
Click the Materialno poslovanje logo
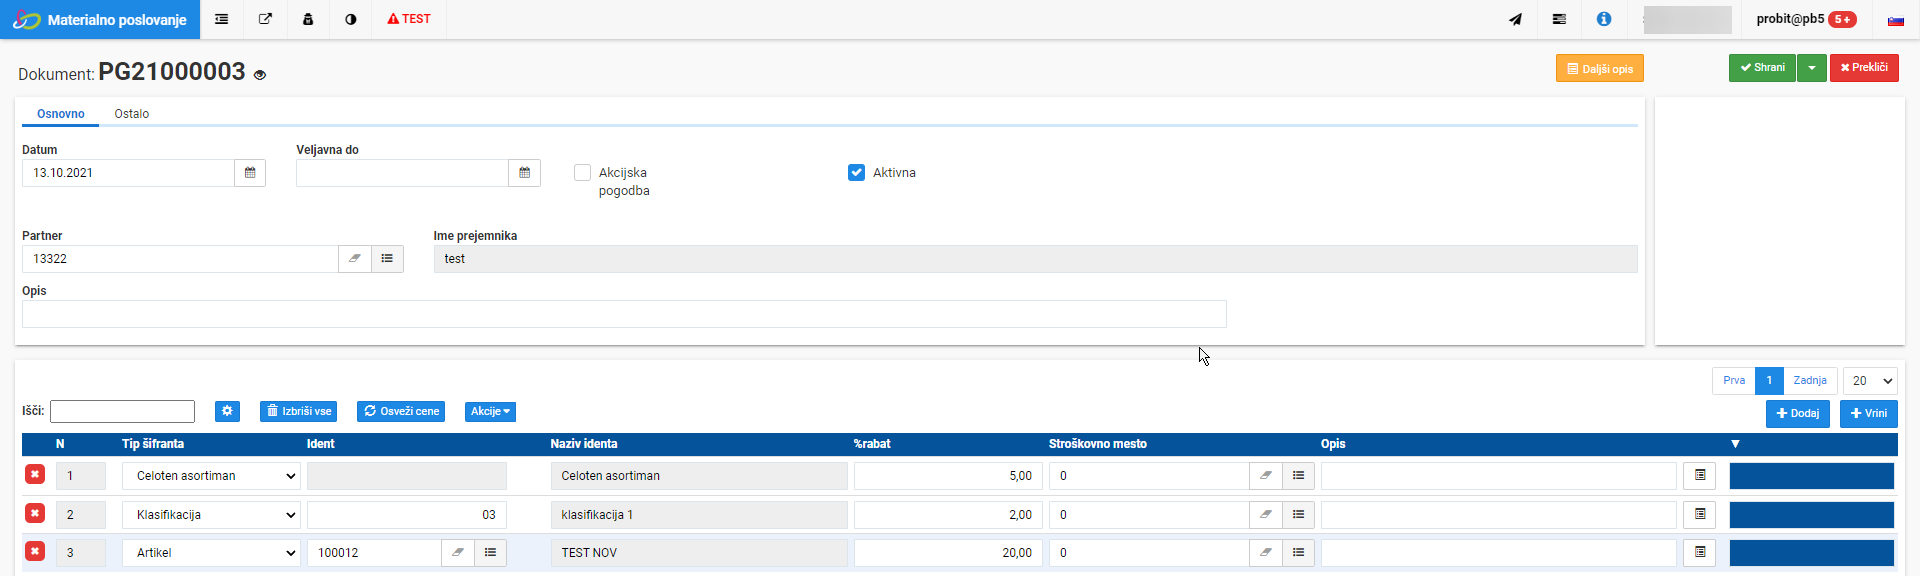tap(100, 20)
